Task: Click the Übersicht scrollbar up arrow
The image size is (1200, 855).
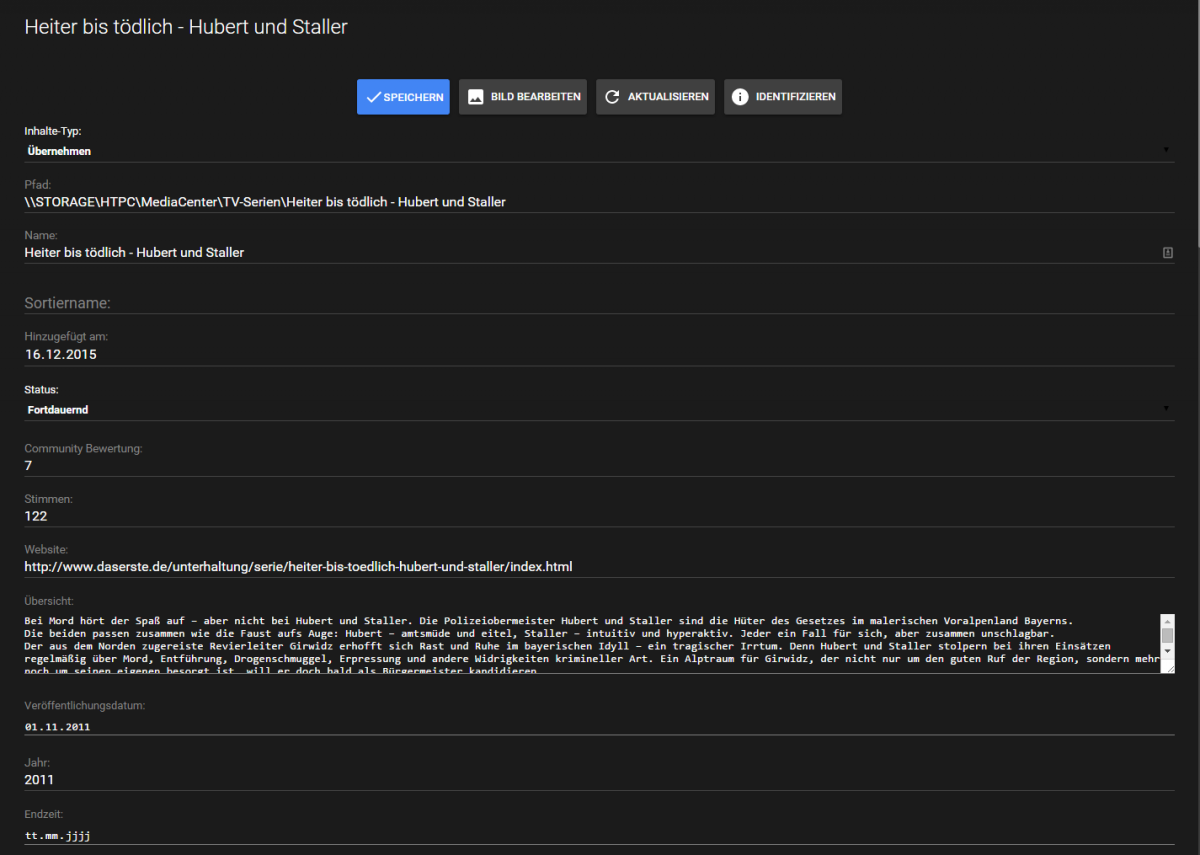Action: [x=1167, y=621]
